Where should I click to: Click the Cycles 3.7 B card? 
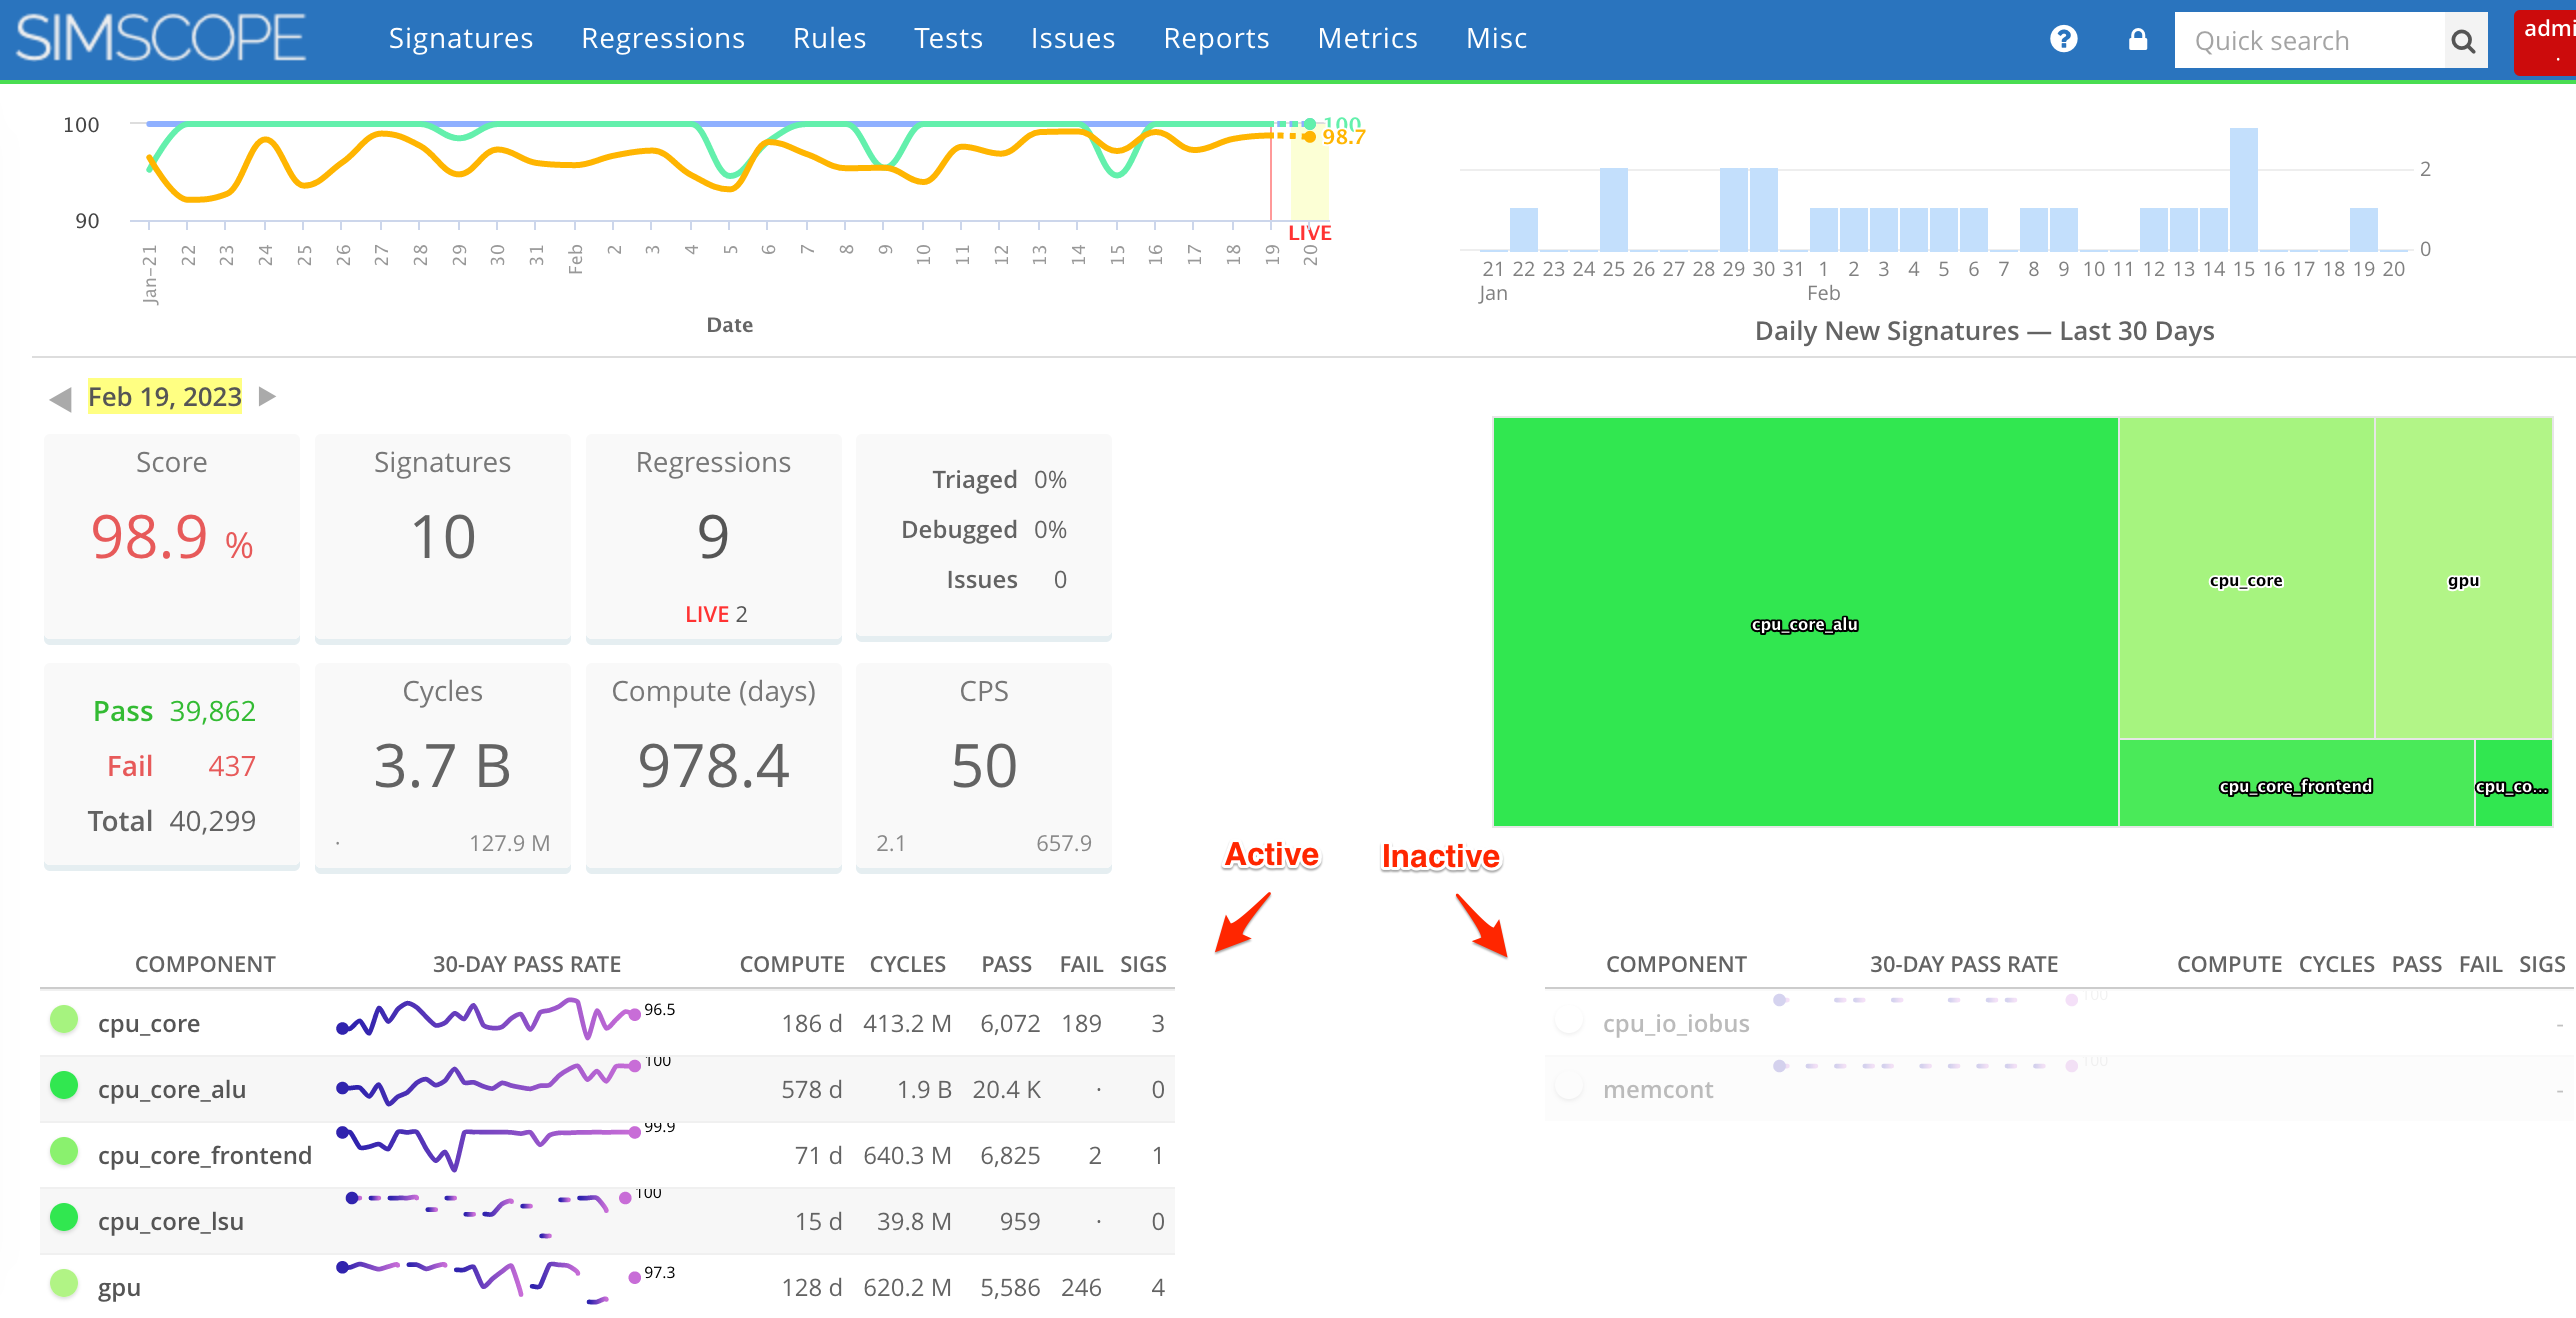(x=442, y=767)
